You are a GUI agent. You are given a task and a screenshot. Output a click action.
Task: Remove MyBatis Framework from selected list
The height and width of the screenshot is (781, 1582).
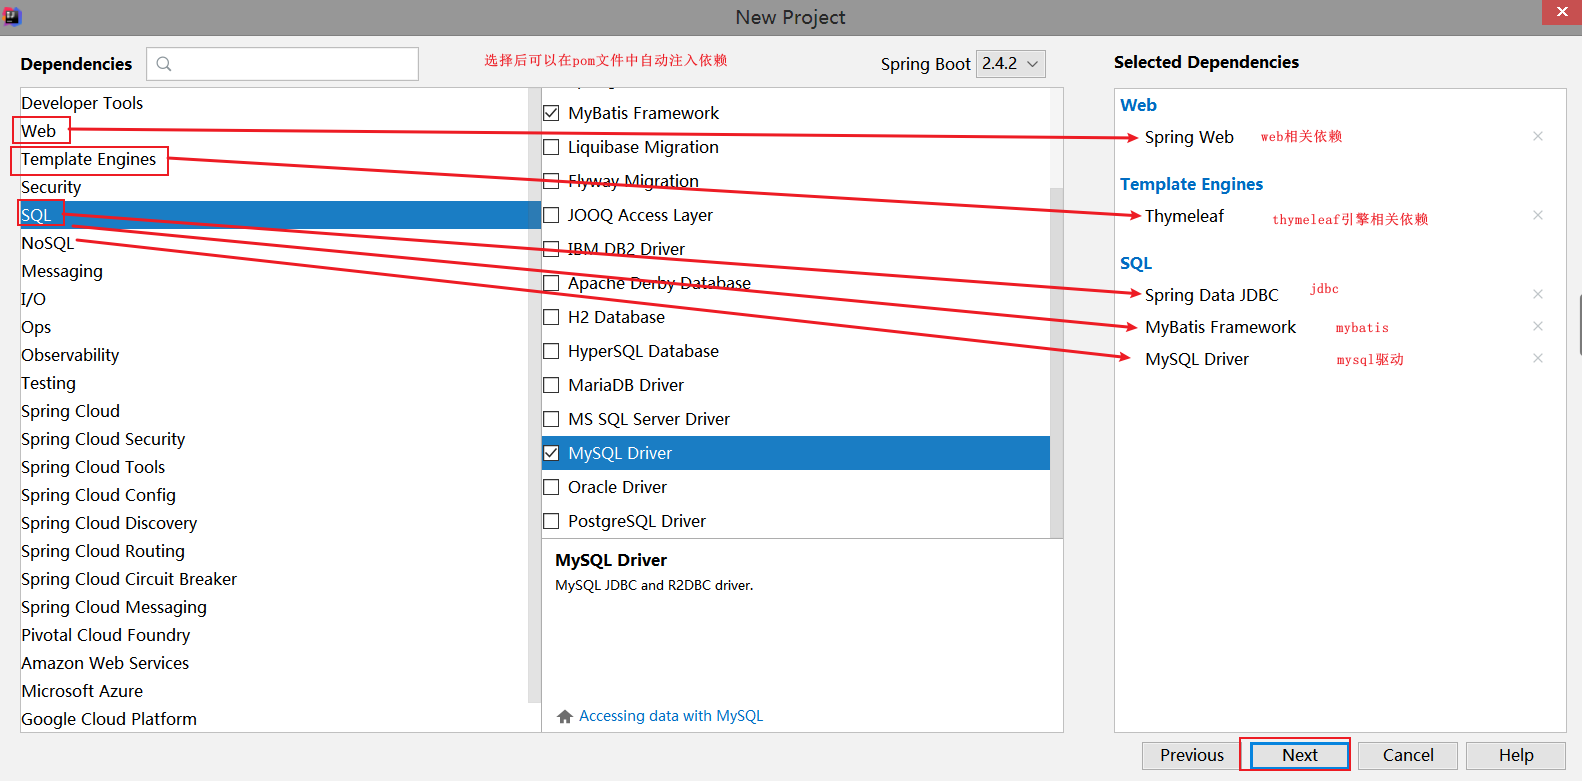tap(1538, 326)
